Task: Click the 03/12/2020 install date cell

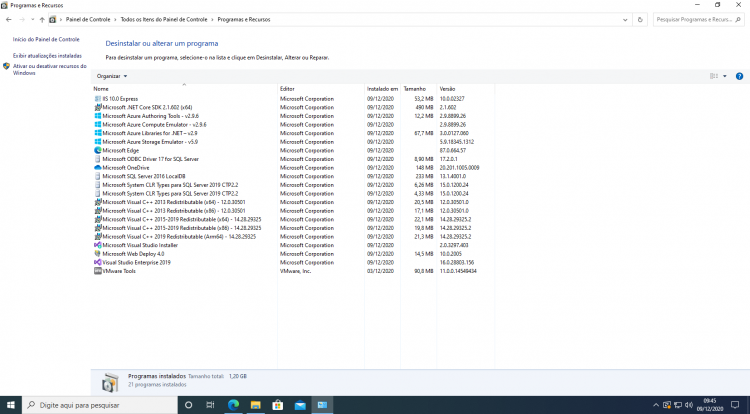Action: coord(380,271)
